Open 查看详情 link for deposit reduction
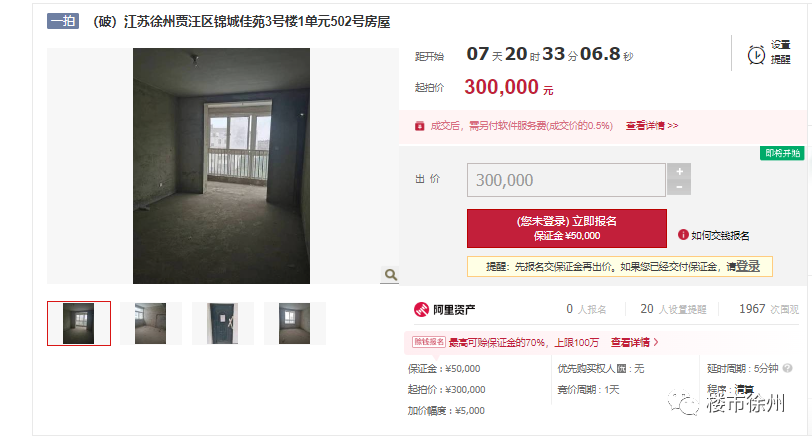Viewport: 812px width, 439px height. tap(634, 342)
